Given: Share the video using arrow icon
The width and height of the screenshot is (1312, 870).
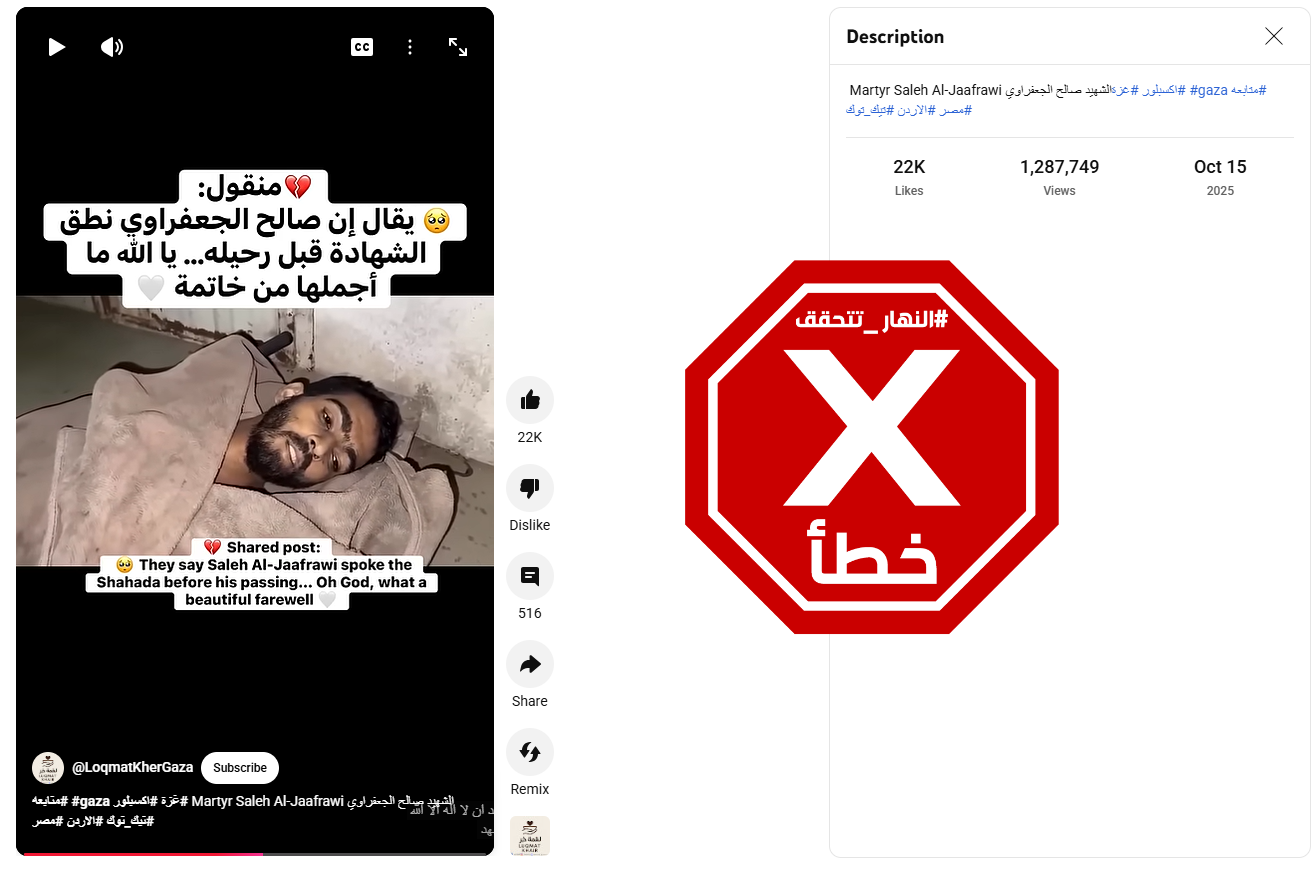Looking at the screenshot, I should [x=530, y=664].
